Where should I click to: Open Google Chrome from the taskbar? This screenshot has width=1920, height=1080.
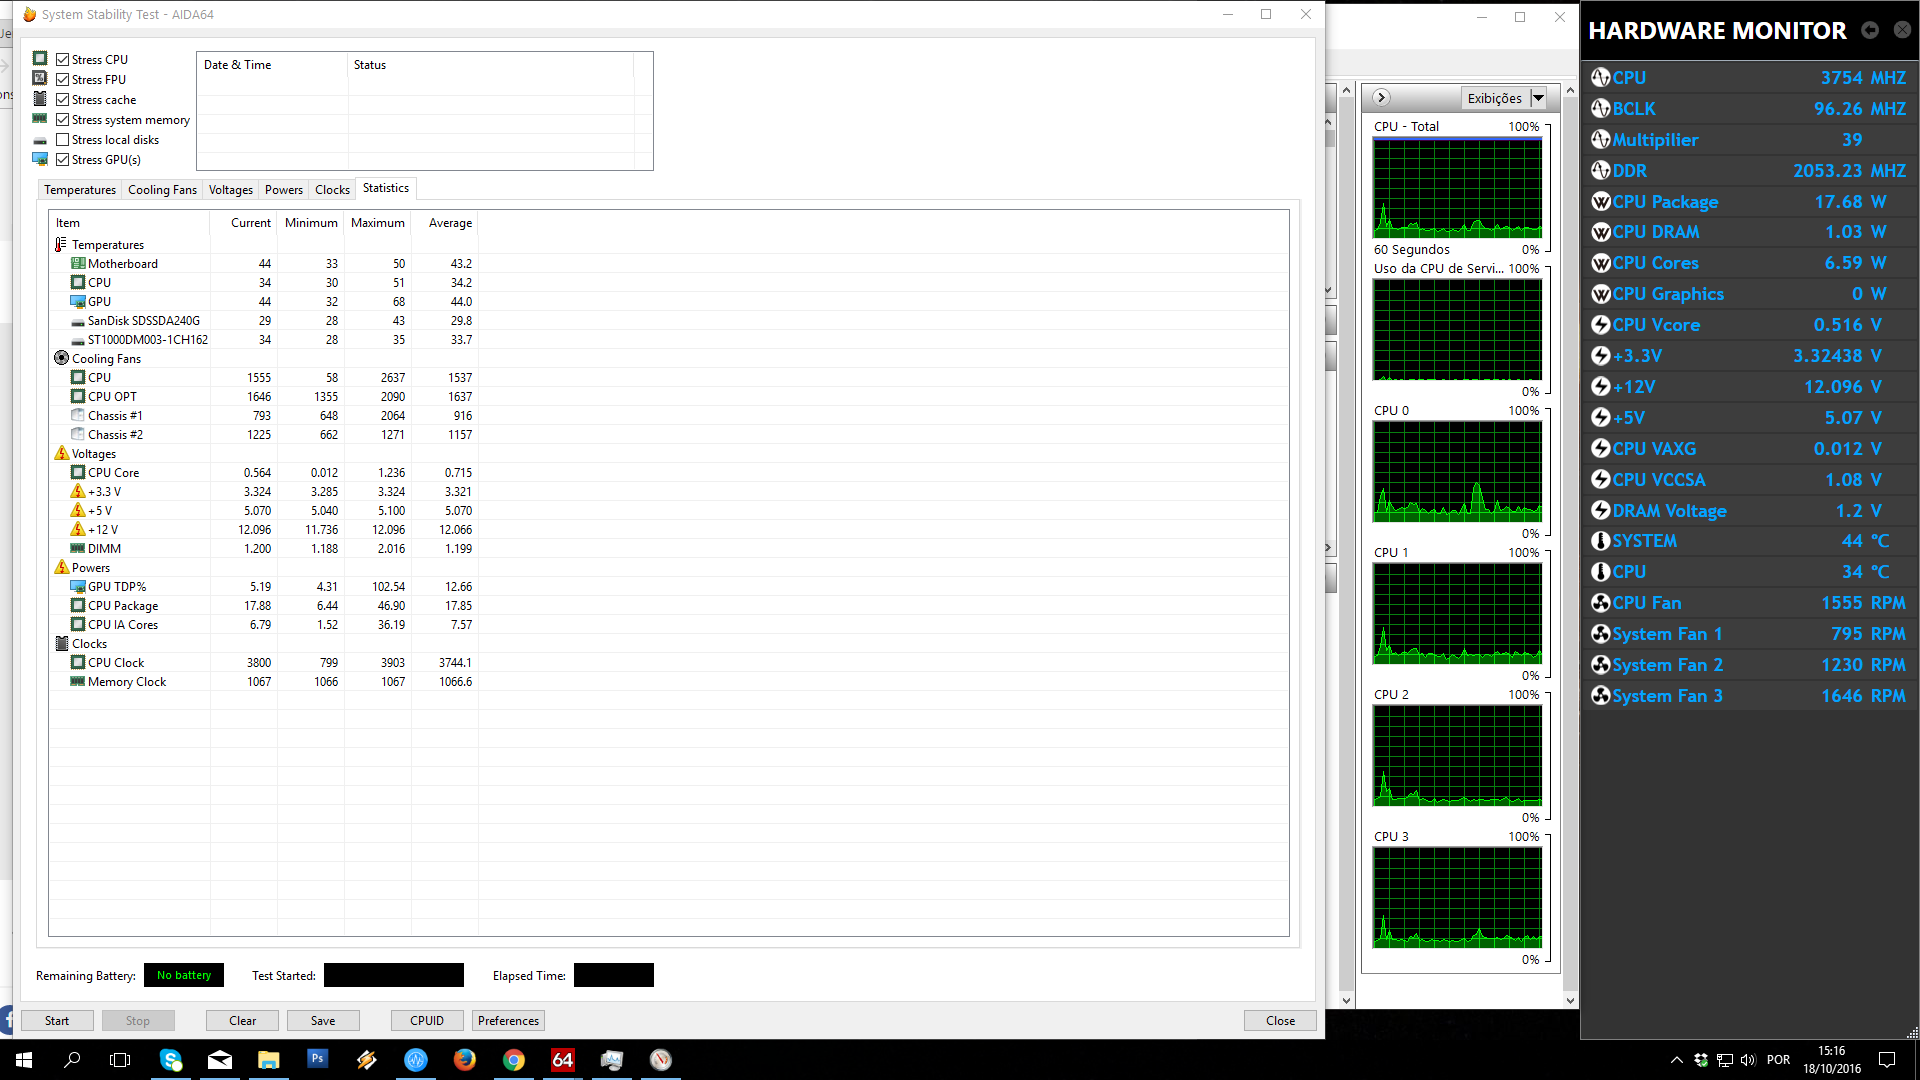click(x=514, y=1060)
